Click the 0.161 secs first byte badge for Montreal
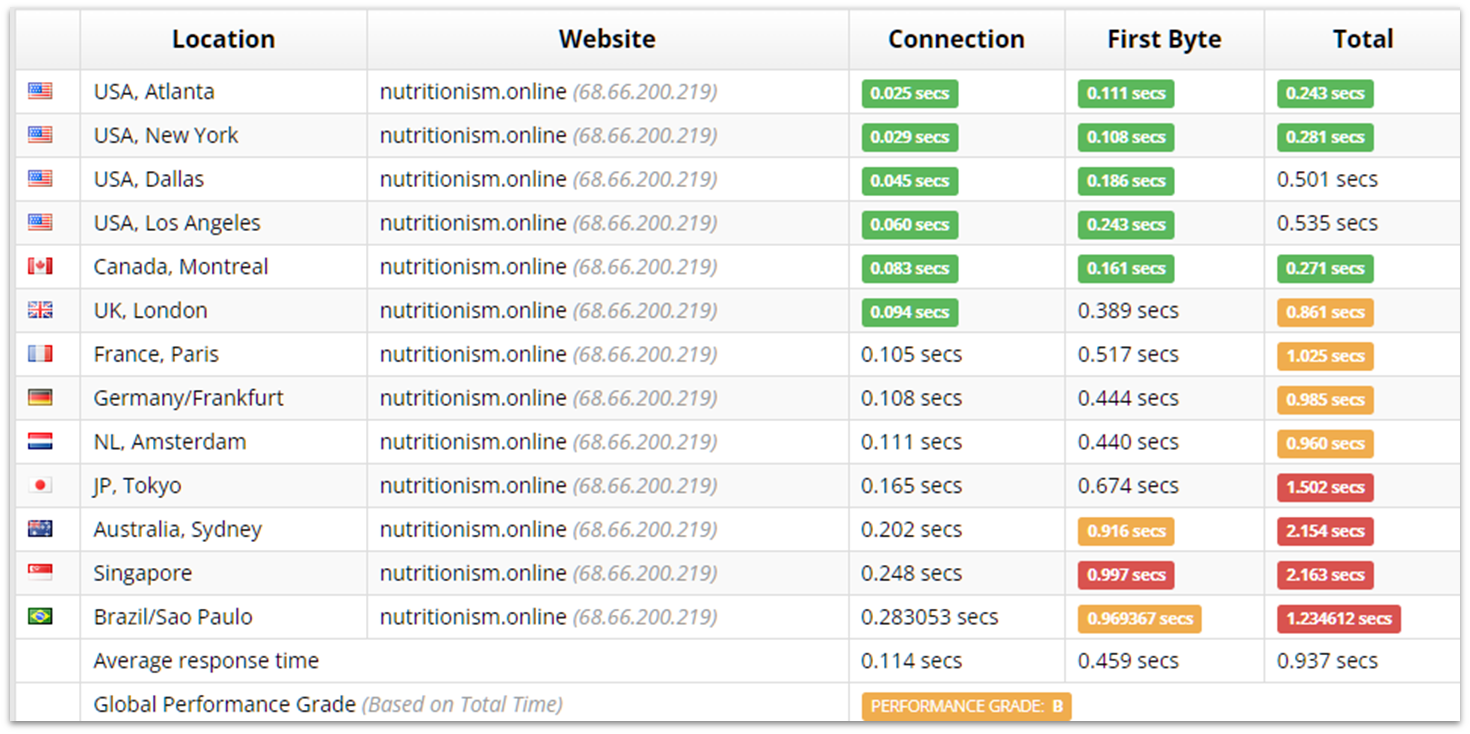The width and height of the screenshot is (1470, 734). 1126,268
